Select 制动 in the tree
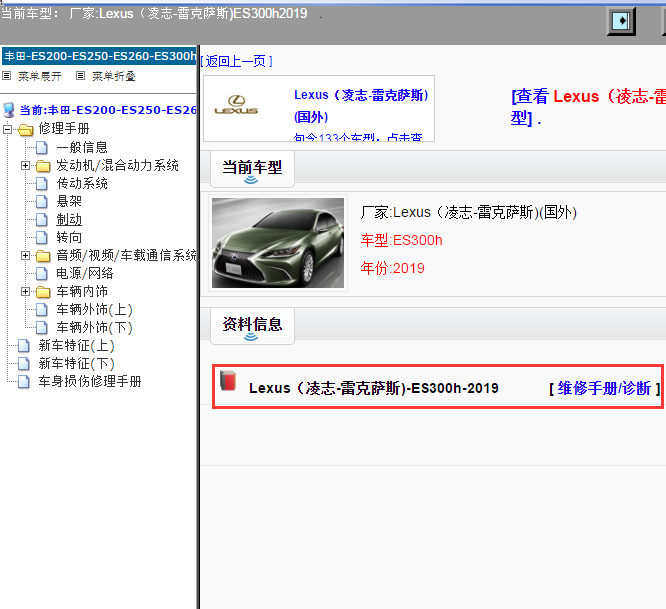The image size is (666, 609). pyautogui.click(x=69, y=220)
